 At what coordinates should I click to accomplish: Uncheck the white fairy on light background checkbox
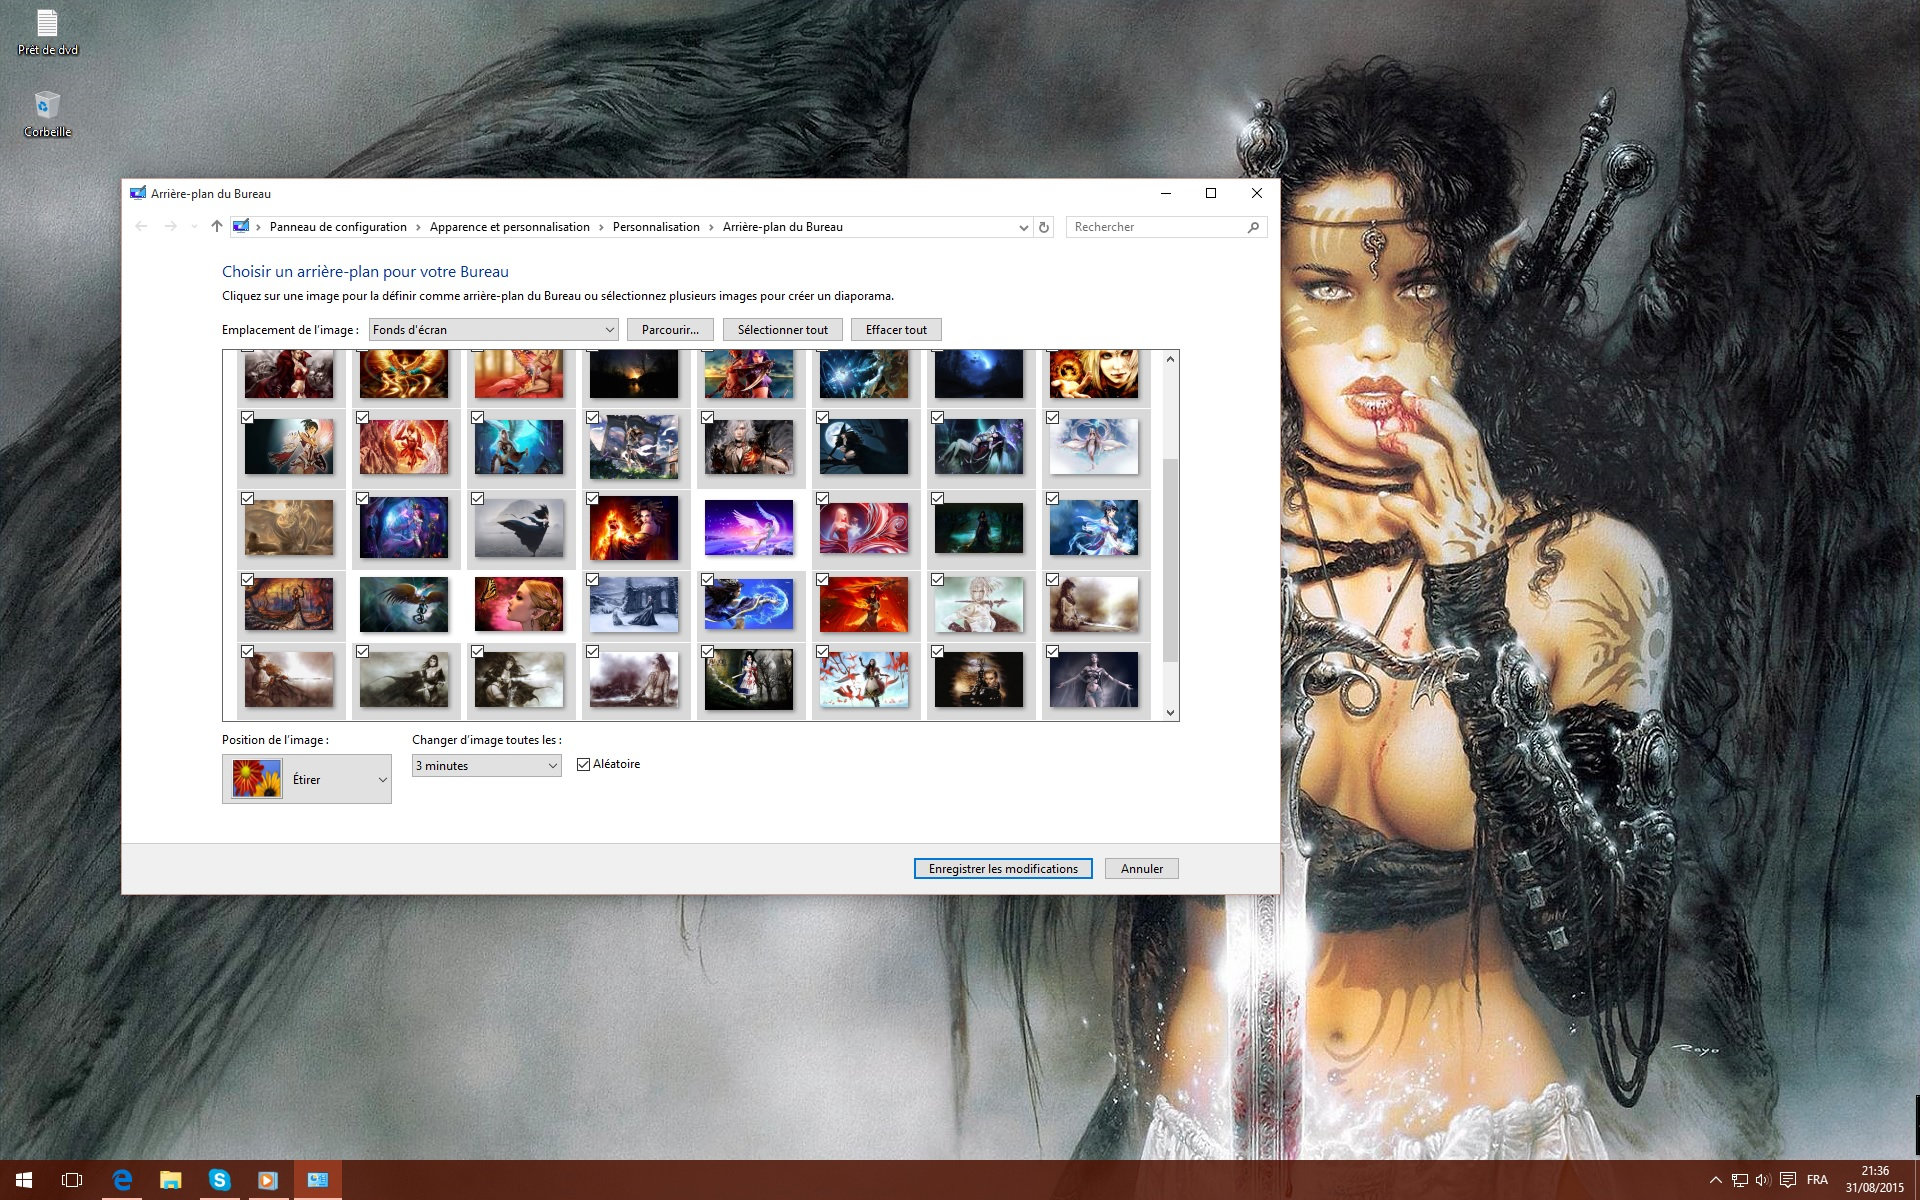1052,417
